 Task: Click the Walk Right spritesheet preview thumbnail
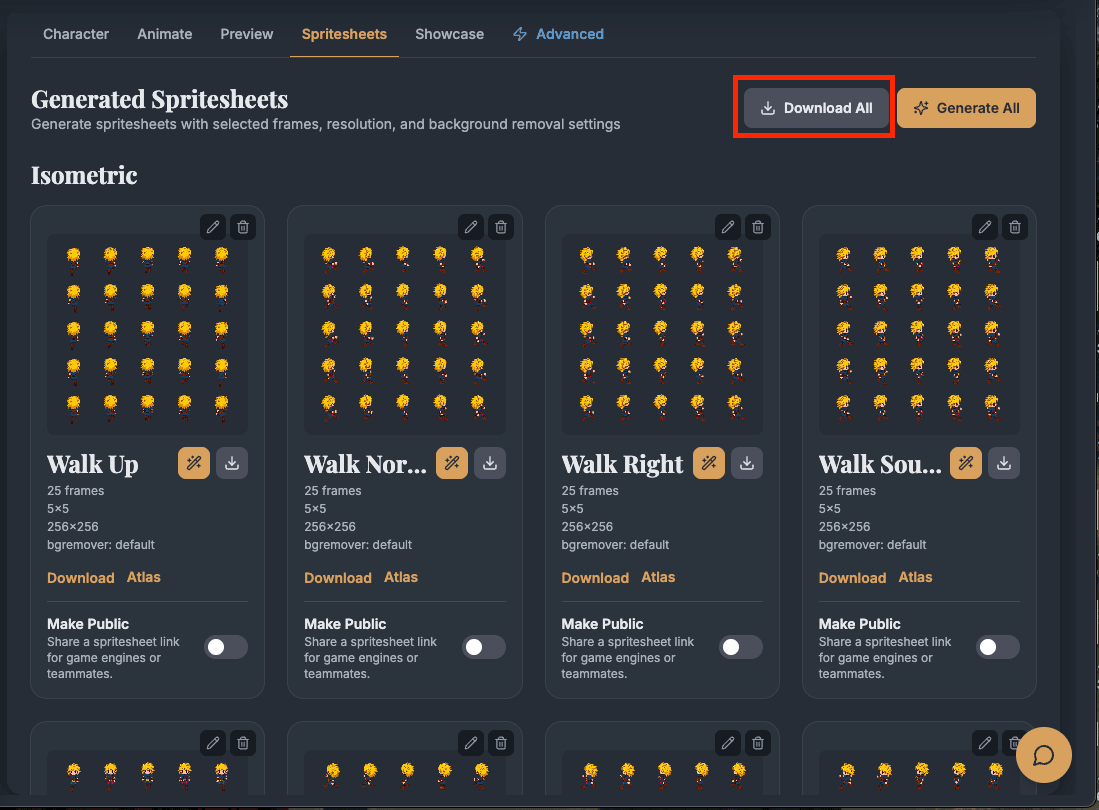662,334
